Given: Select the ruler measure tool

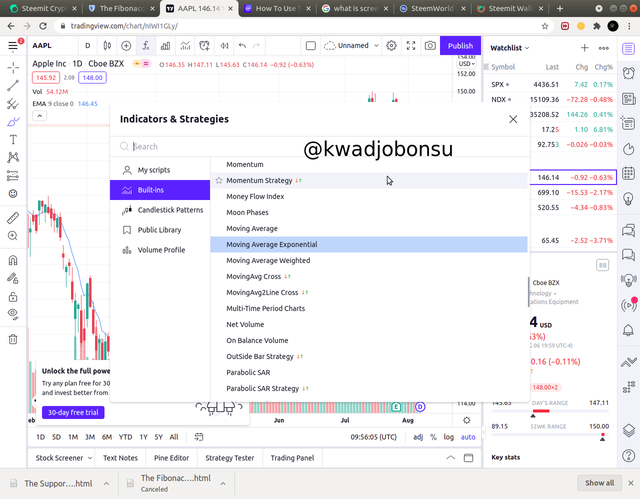Looking at the screenshot, I should click(13, 218).
